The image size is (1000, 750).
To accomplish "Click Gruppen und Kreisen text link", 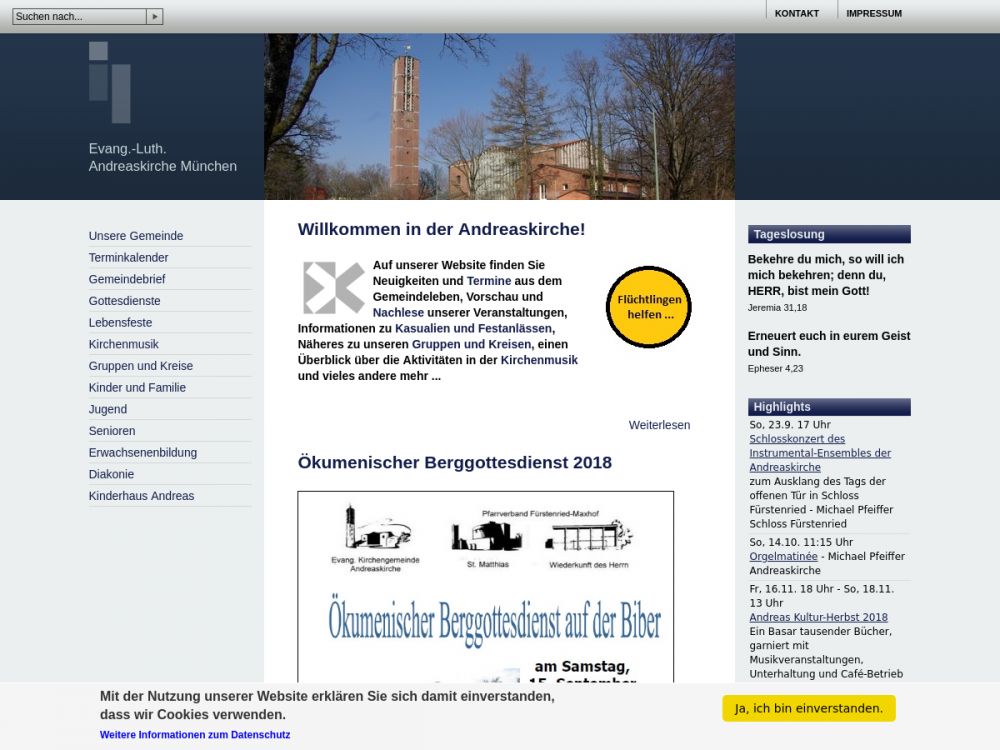I will coord(471,344).
